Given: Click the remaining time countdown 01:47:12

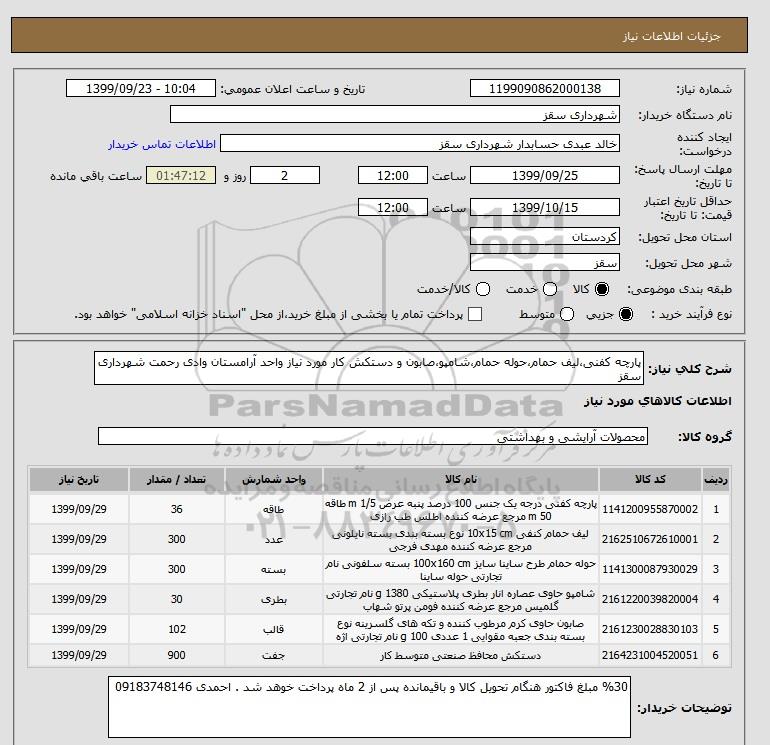Looking at the screenshot, I should [x=181, y=175].
